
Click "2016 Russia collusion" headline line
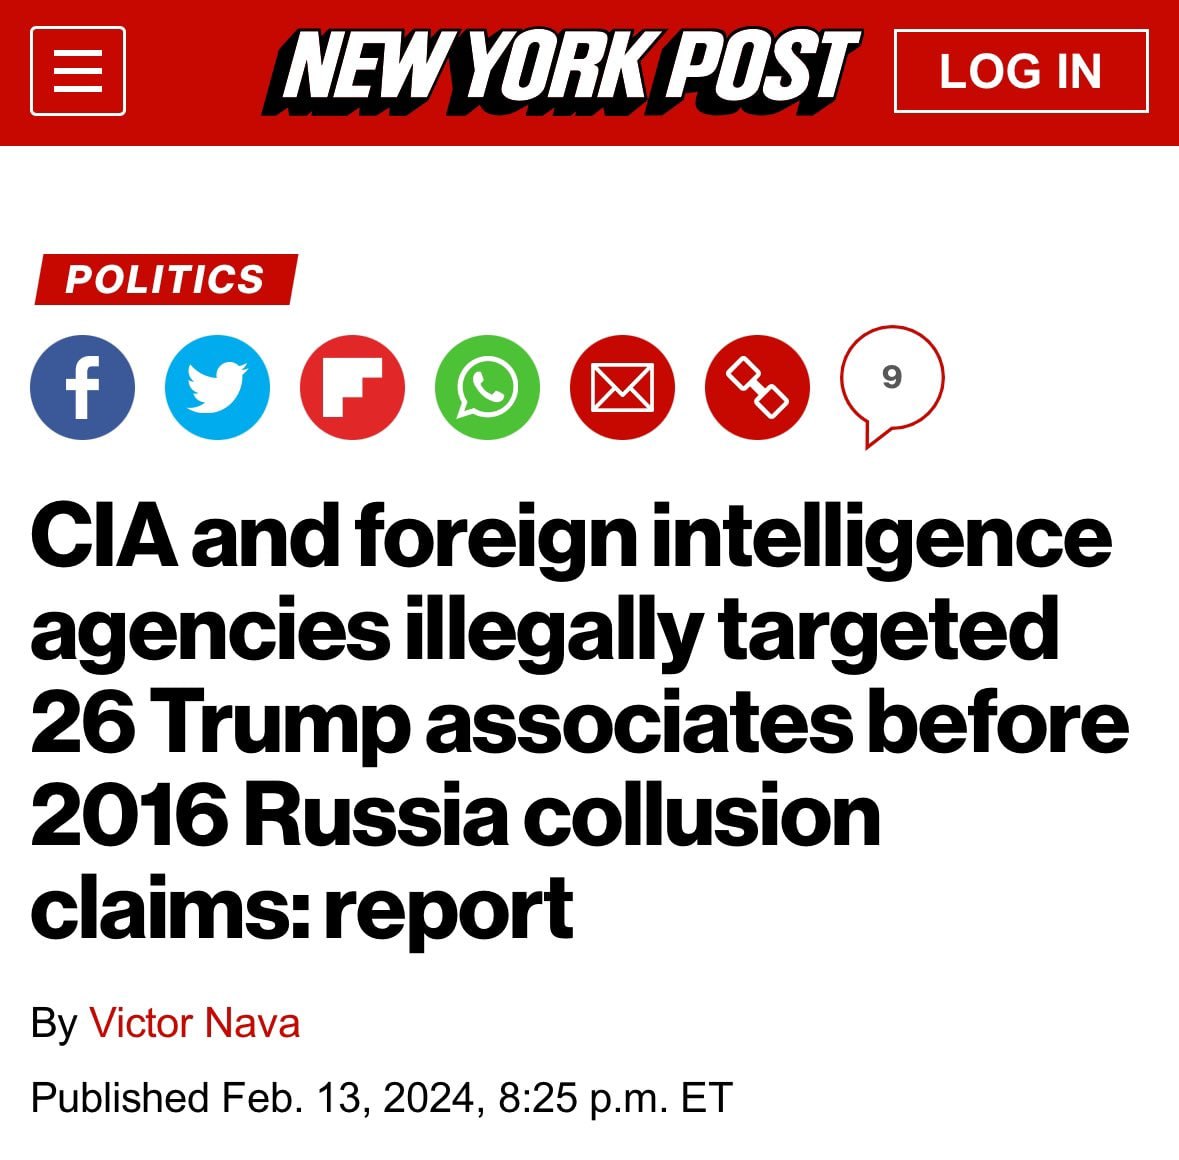(x=456, y=816)
